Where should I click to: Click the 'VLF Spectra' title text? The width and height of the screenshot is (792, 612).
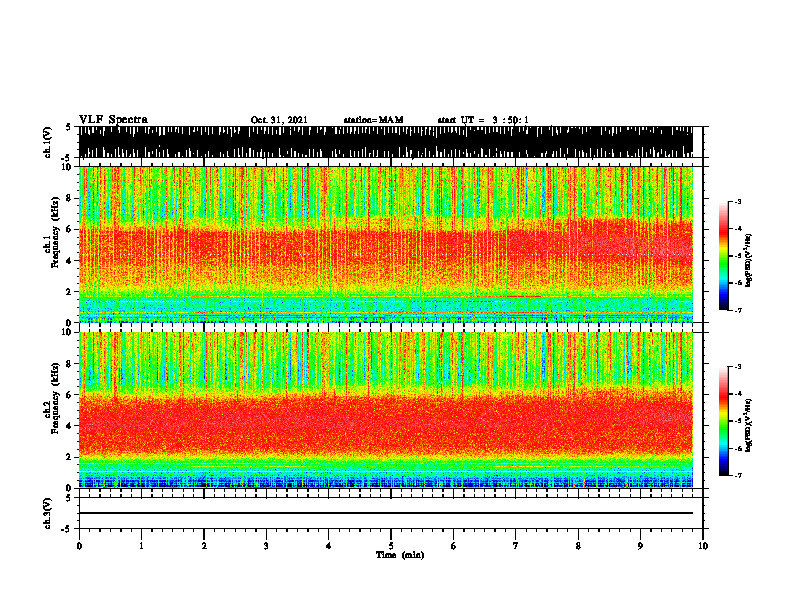coord(113,120)
